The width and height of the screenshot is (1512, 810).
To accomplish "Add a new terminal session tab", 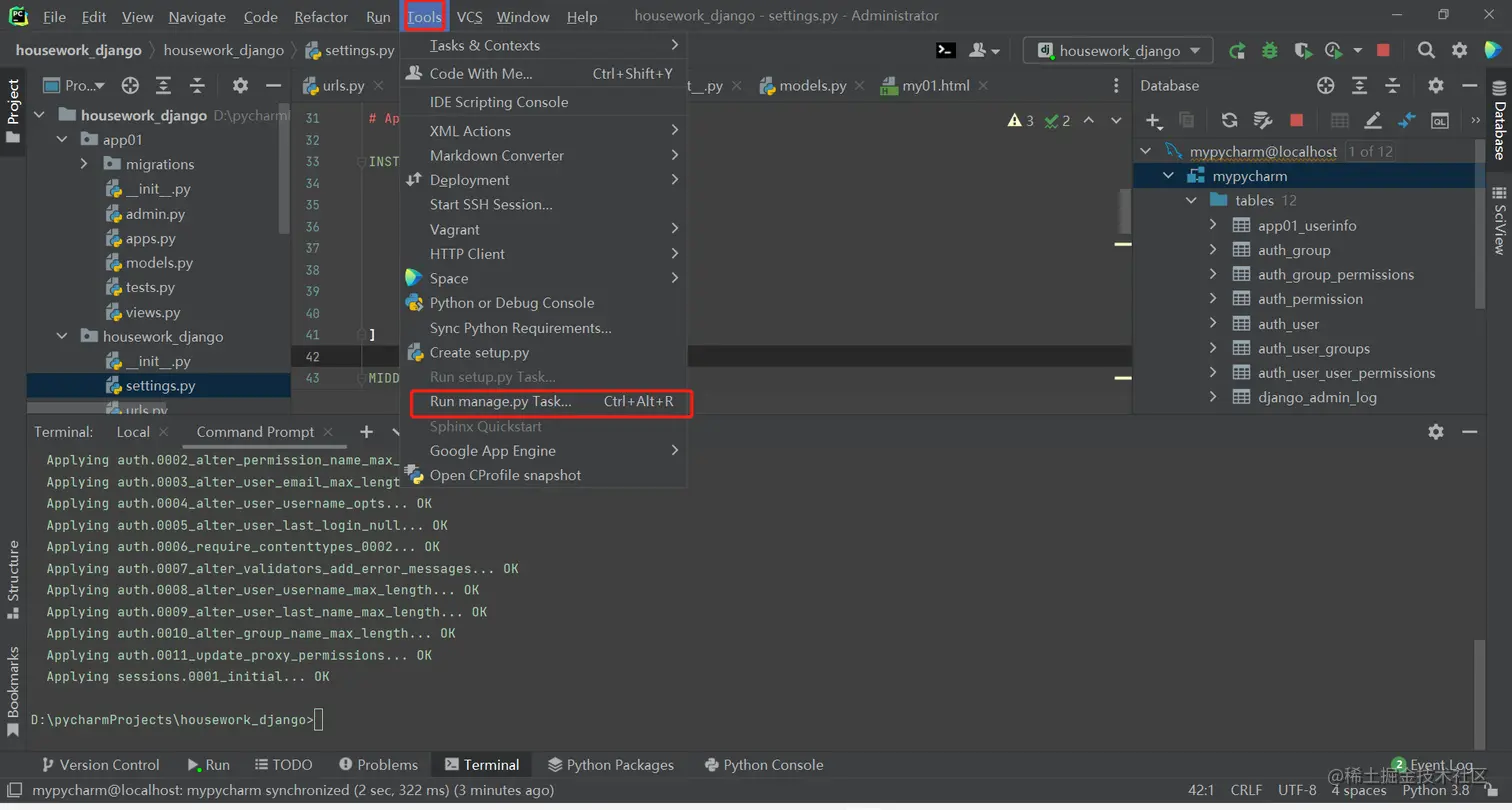I will [x=366, y=432].
